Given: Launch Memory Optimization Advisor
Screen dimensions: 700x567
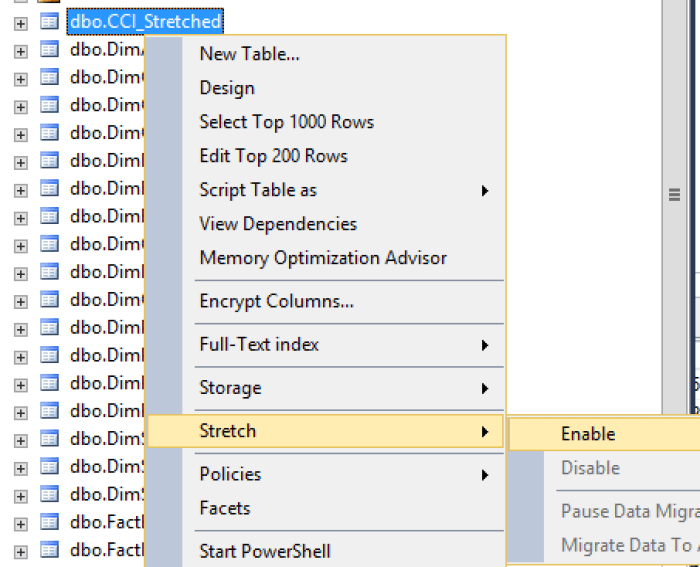Looking at the screenshot, I should pyautogui.click(x=323, y=258).
